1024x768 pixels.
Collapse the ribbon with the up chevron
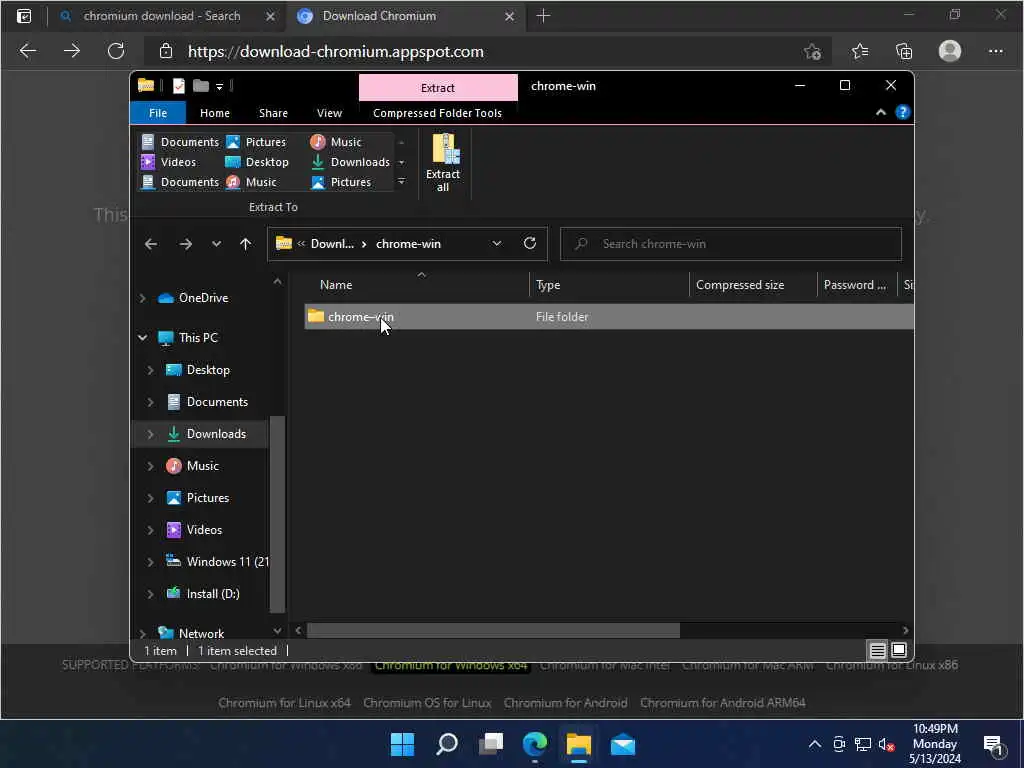pyautogui.click(x=881, y=112)
